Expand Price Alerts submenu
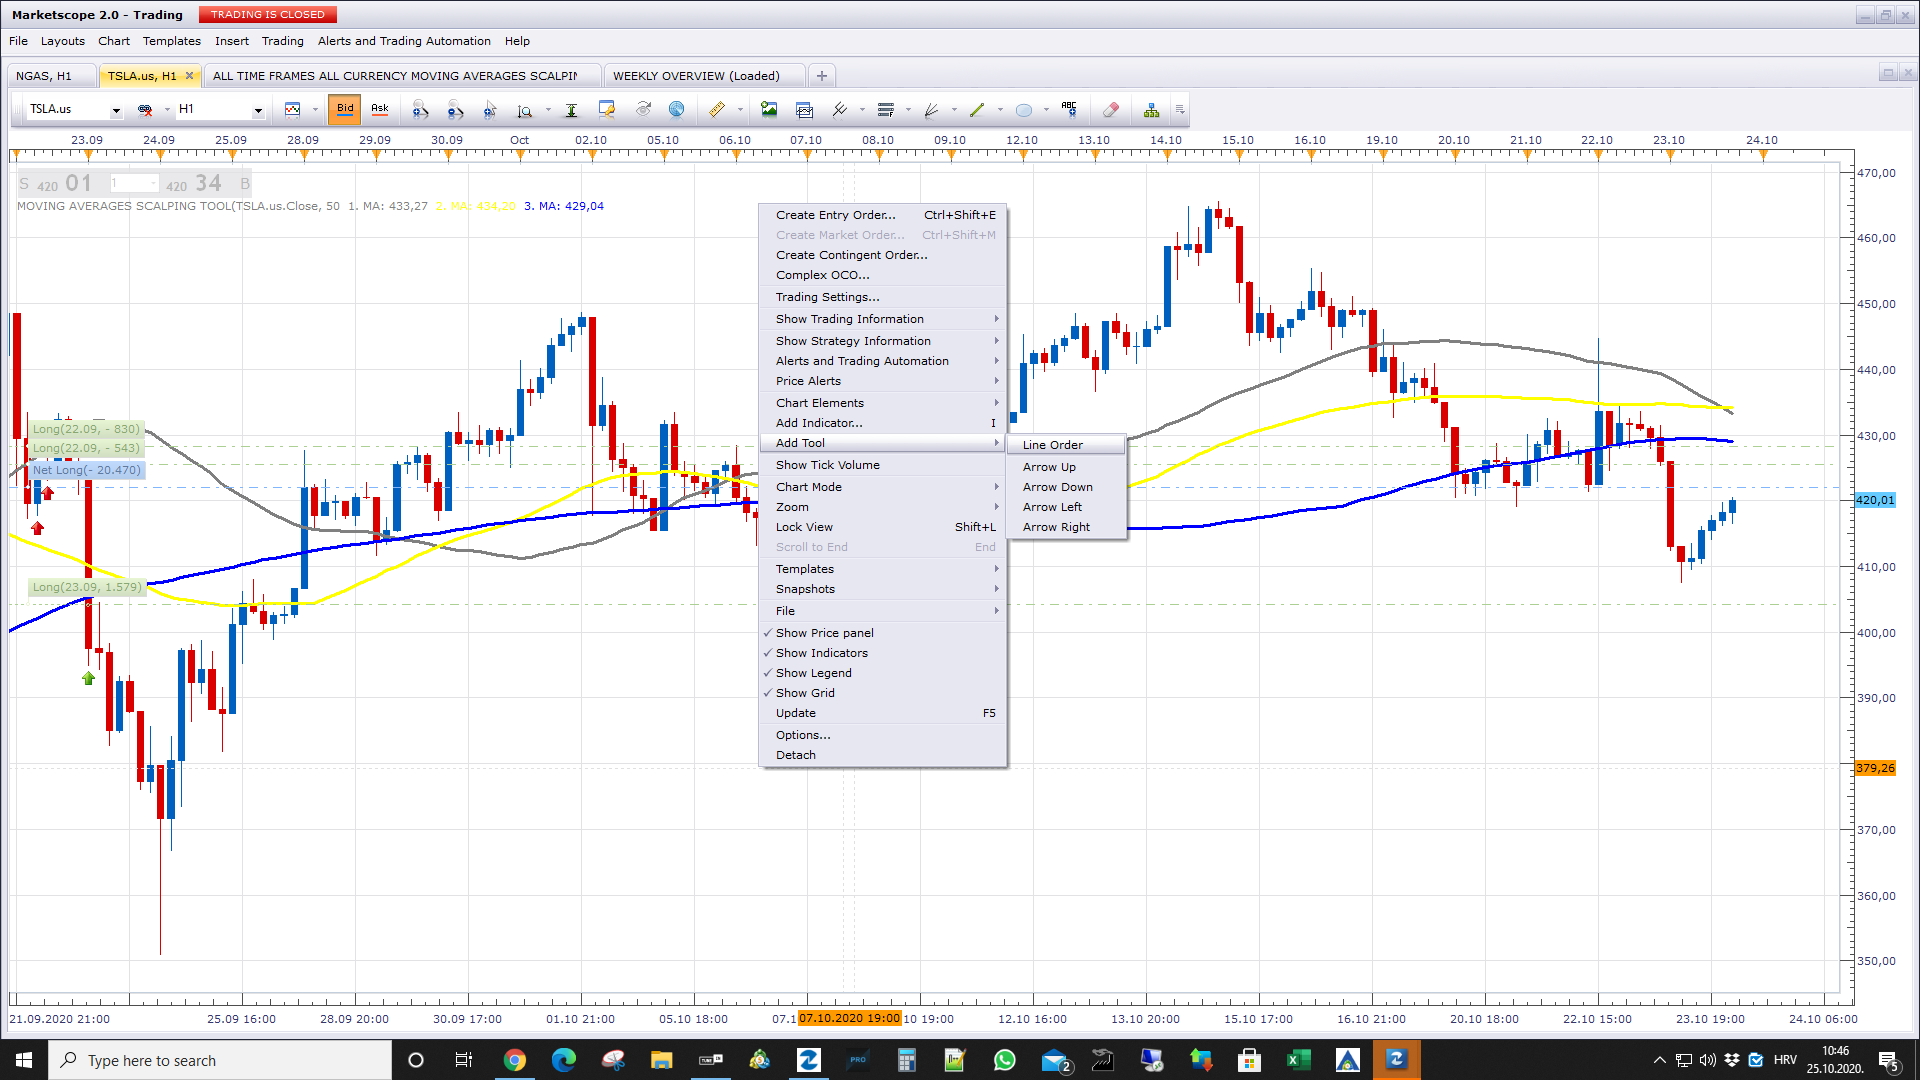Viewport: 1920px width, 1080px height. click(x=883, y=381)
